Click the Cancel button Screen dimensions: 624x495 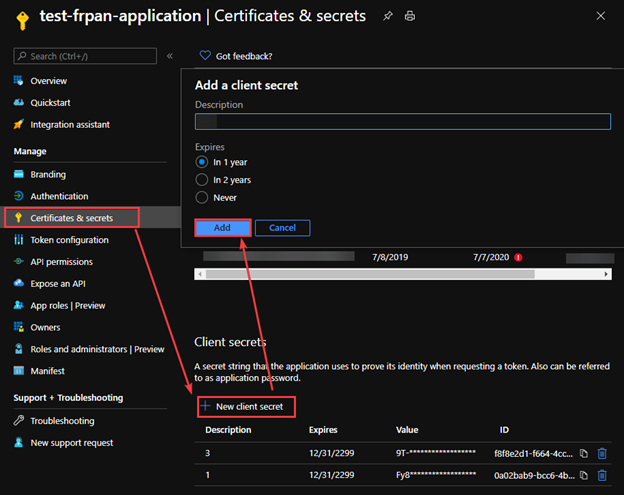pos(283,228)
